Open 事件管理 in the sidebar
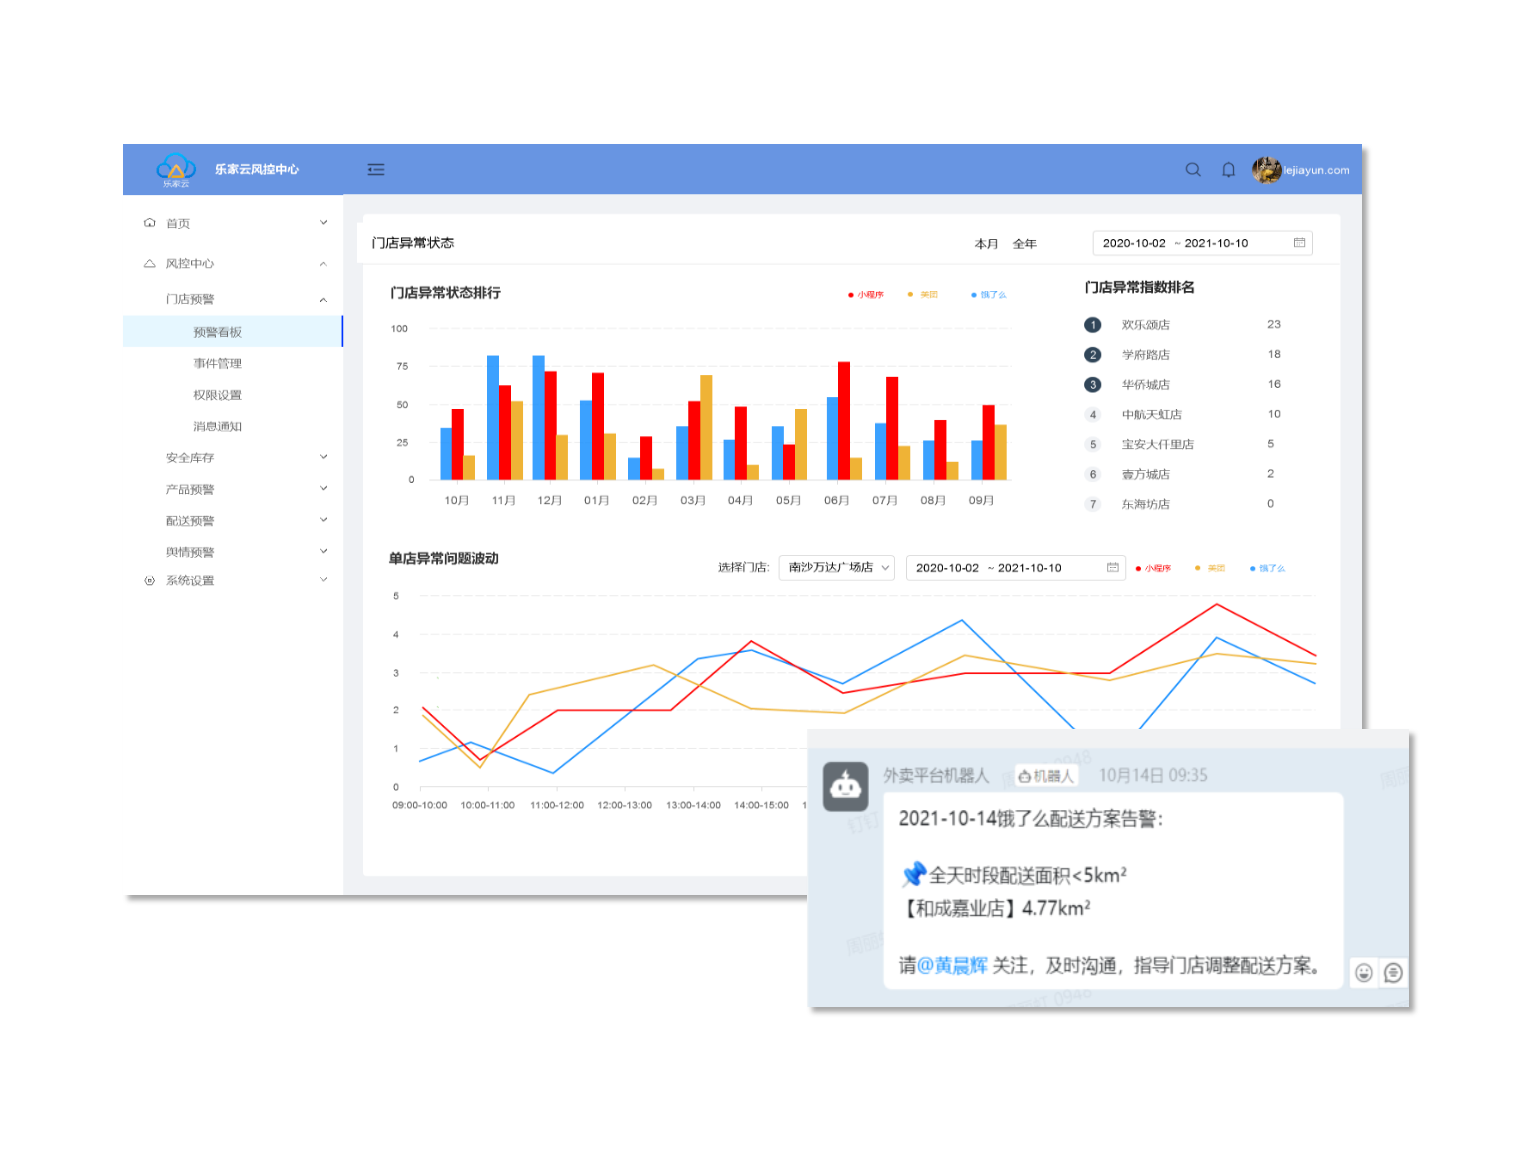The height and width of the screenshot is (1150, 1532). pos(217,364)
